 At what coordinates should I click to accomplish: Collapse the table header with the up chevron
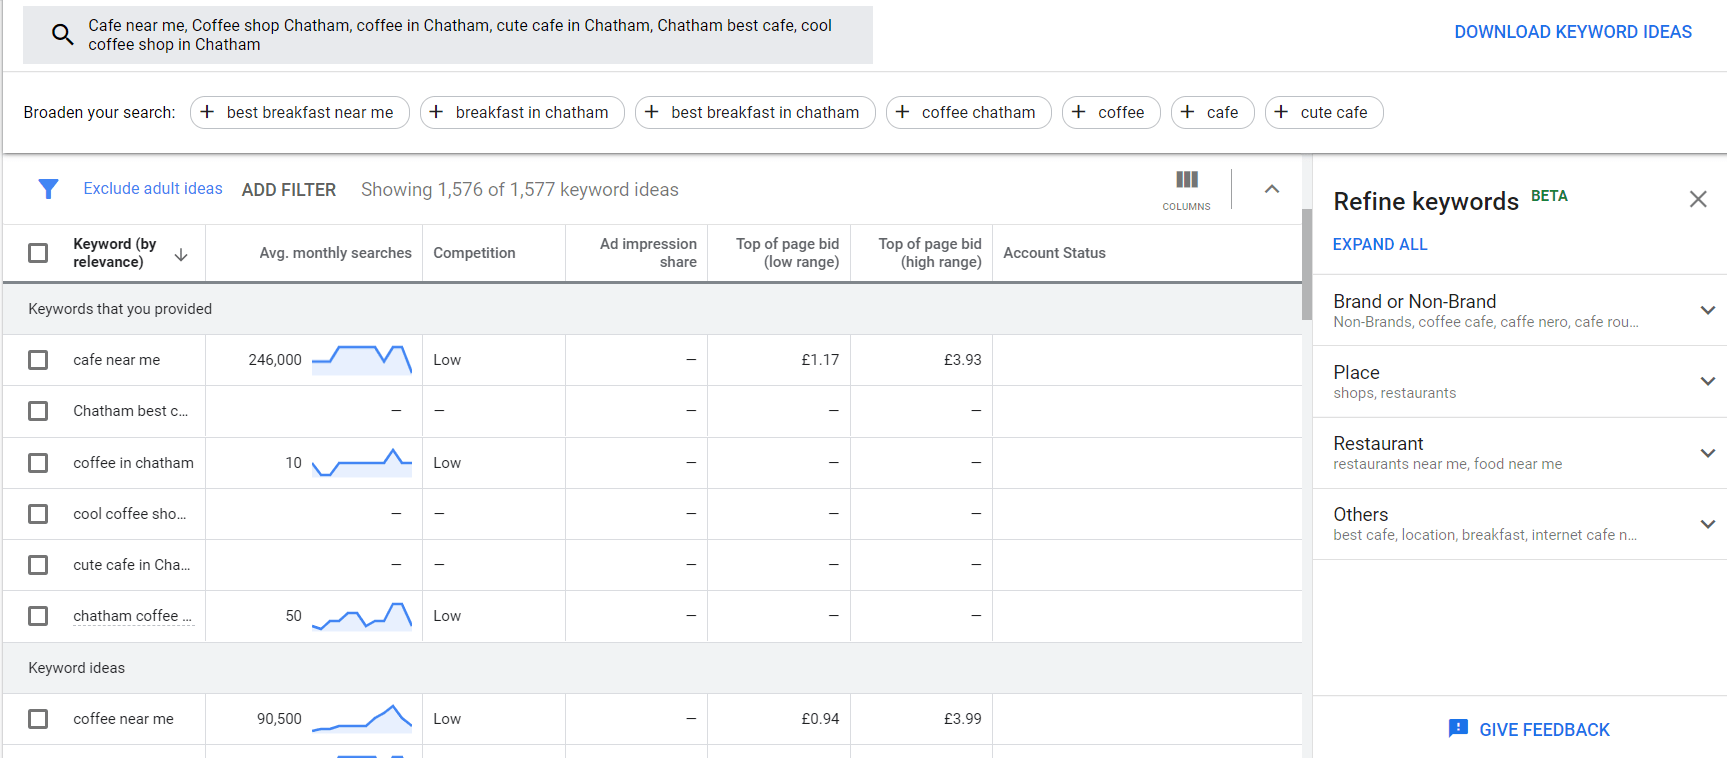click(x=1271, y=189)
